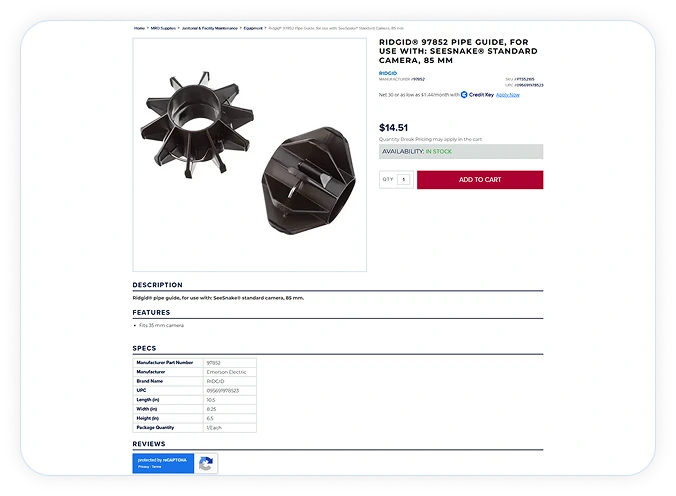Click the Manufacturer Part Number spec row
Image resolution: width=676 pixels, height=496 pixels.
click(x=194, y=363)
